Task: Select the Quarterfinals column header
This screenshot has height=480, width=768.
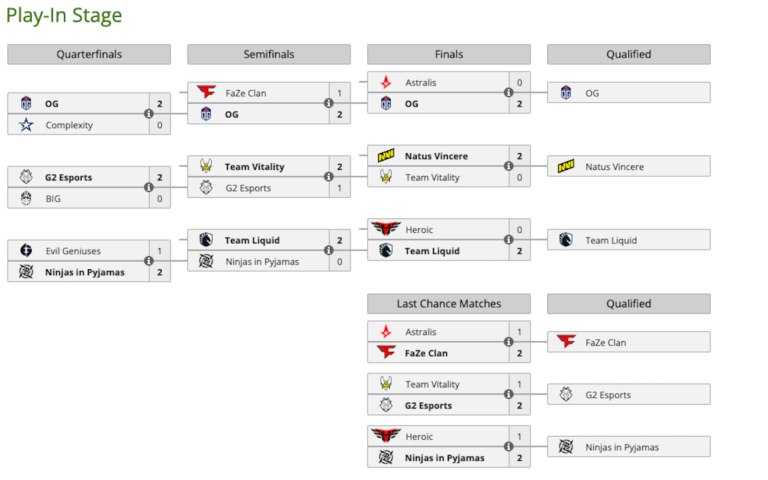Action: (89, 54)
